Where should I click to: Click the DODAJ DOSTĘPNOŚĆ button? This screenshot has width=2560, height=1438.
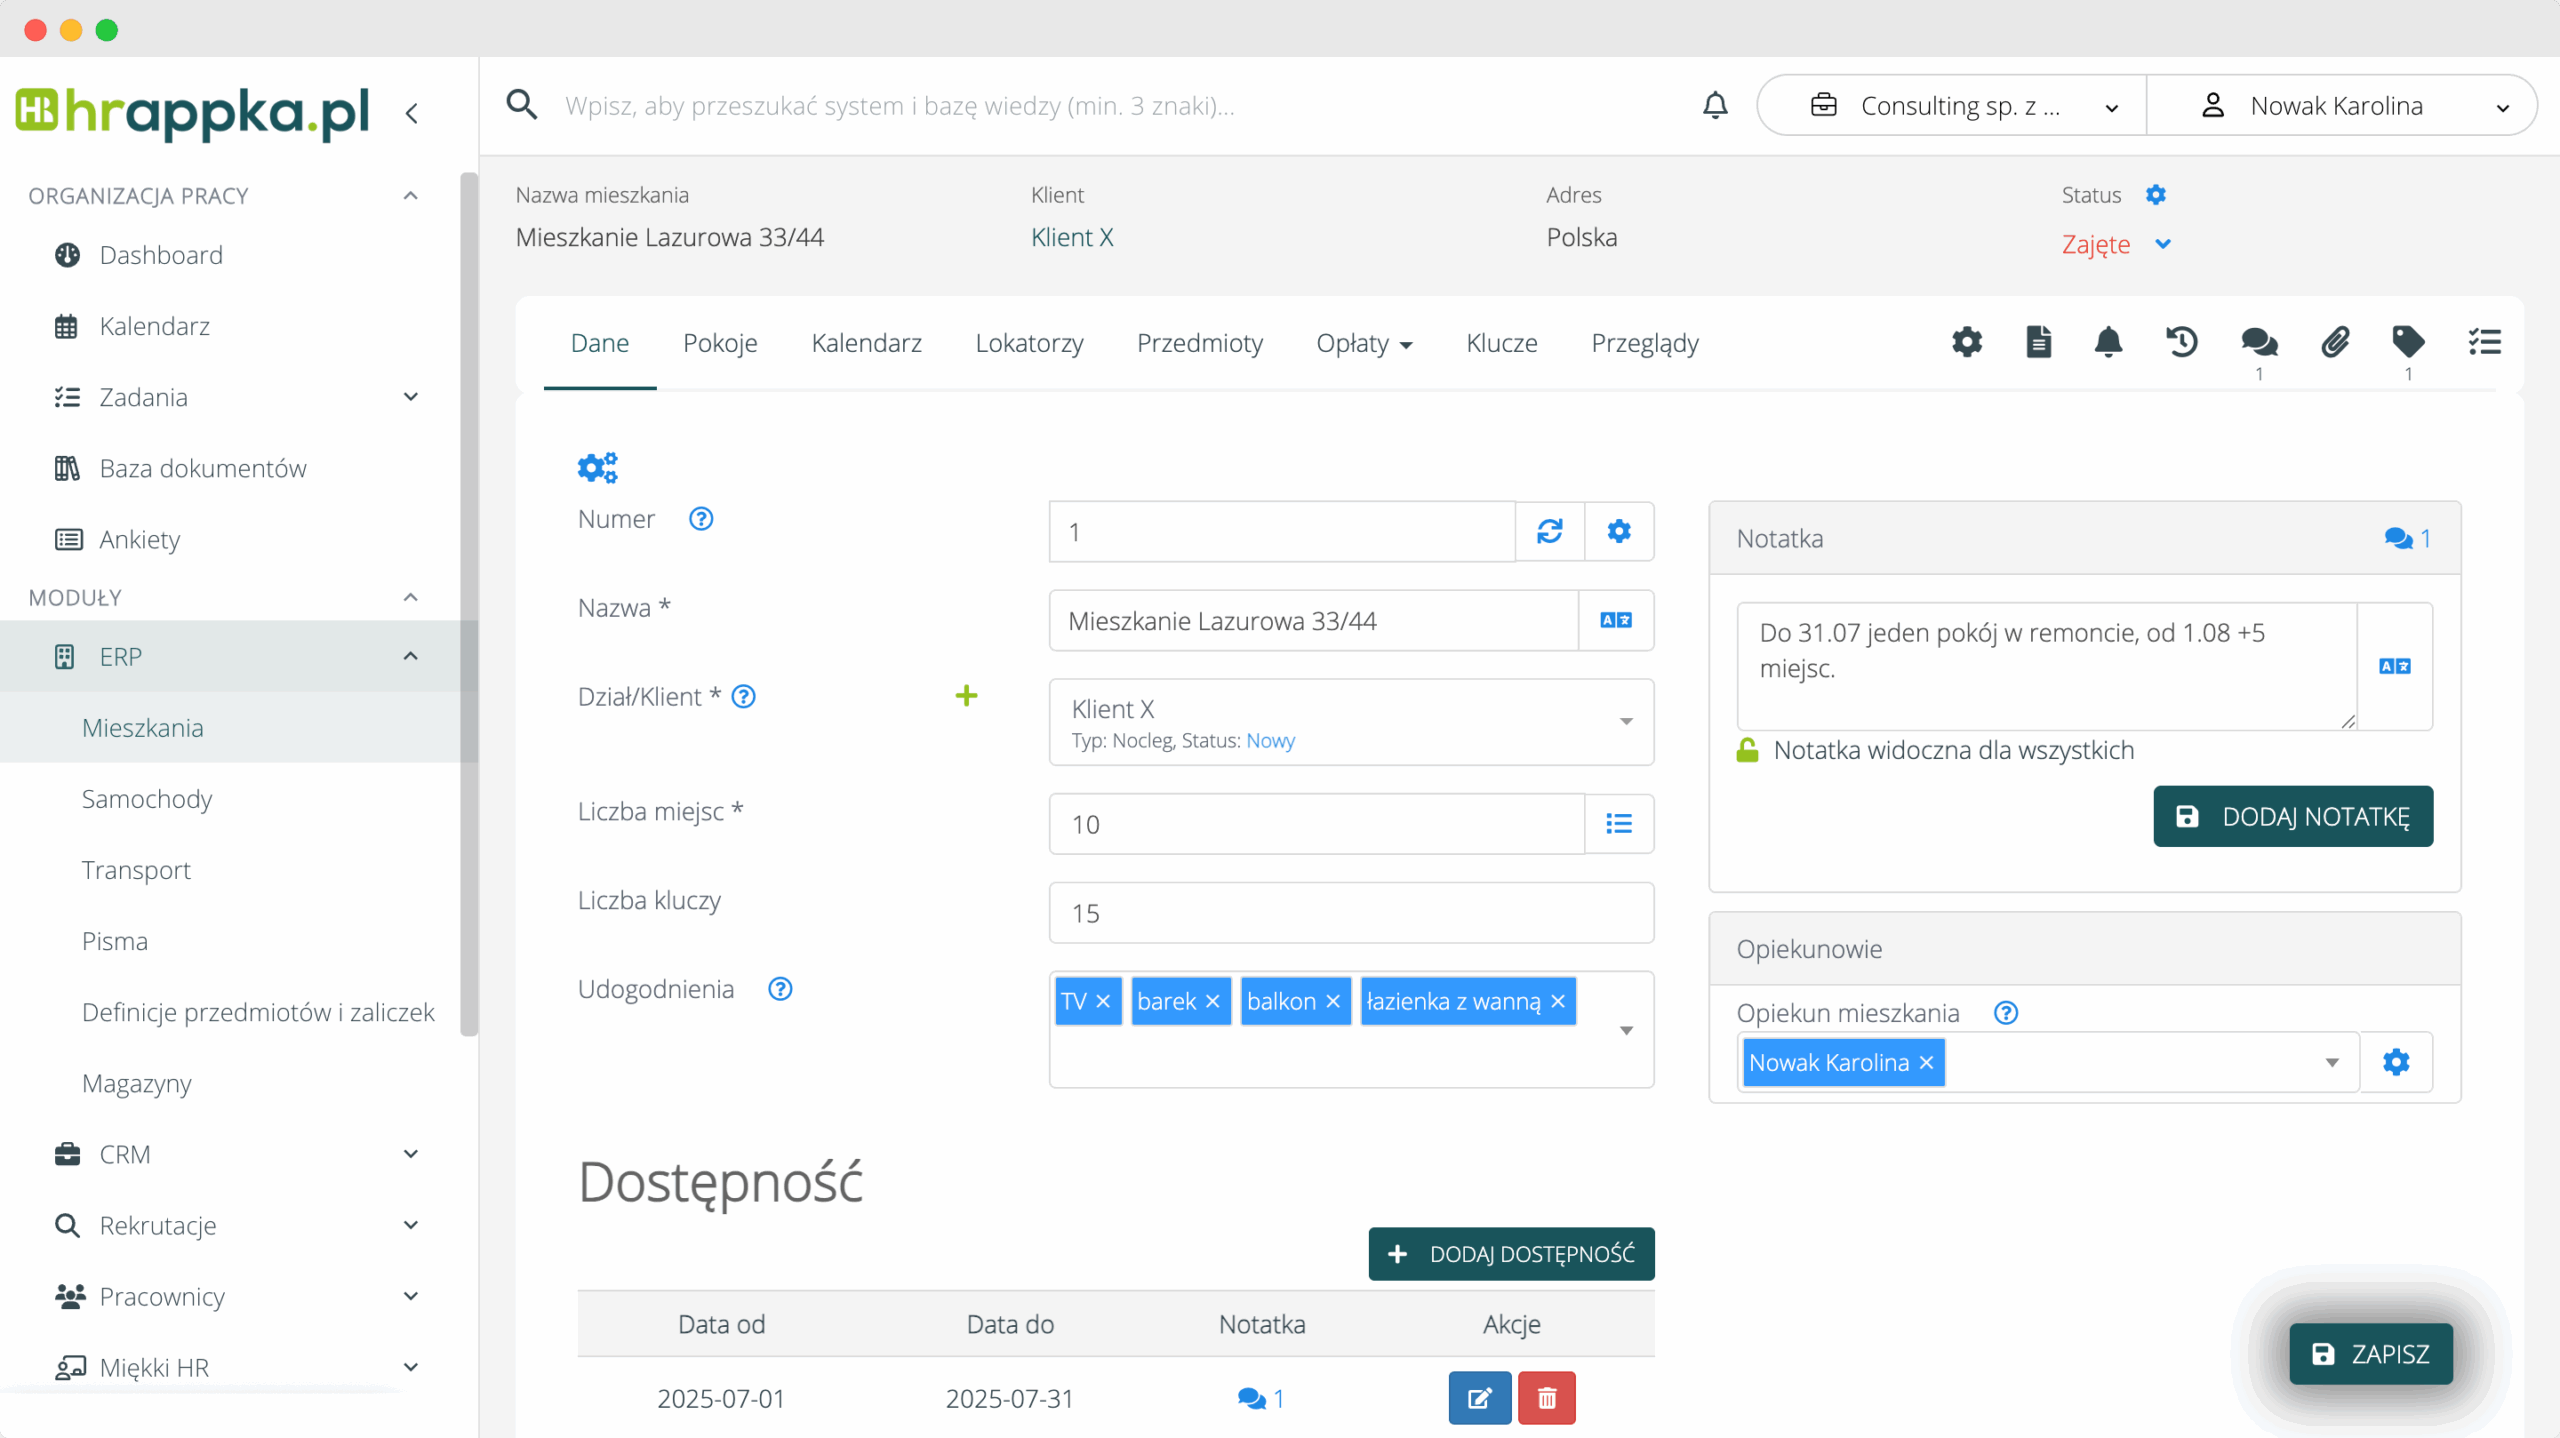pos(1511,1254)
